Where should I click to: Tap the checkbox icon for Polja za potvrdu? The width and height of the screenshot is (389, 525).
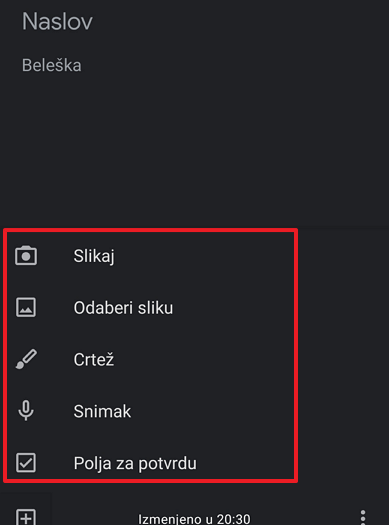click(x=26, y=463)
